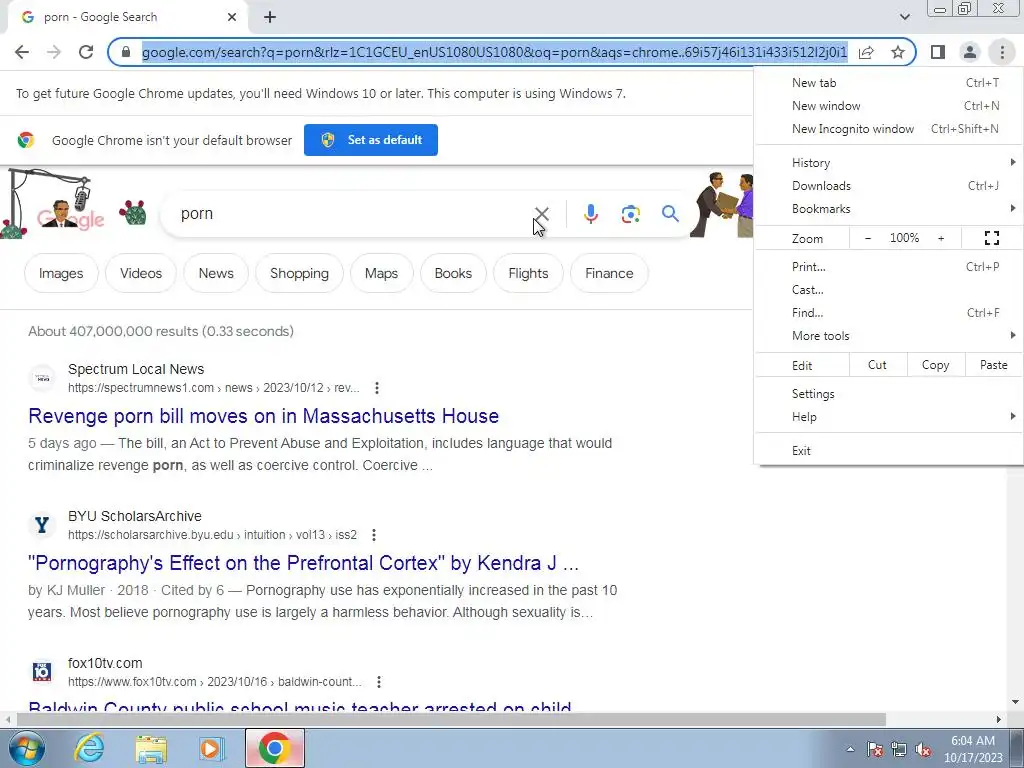This screenshot has width=1024, height=768.
Task: Select New window in the Chrome menu
Action: [x=888, y=106]
